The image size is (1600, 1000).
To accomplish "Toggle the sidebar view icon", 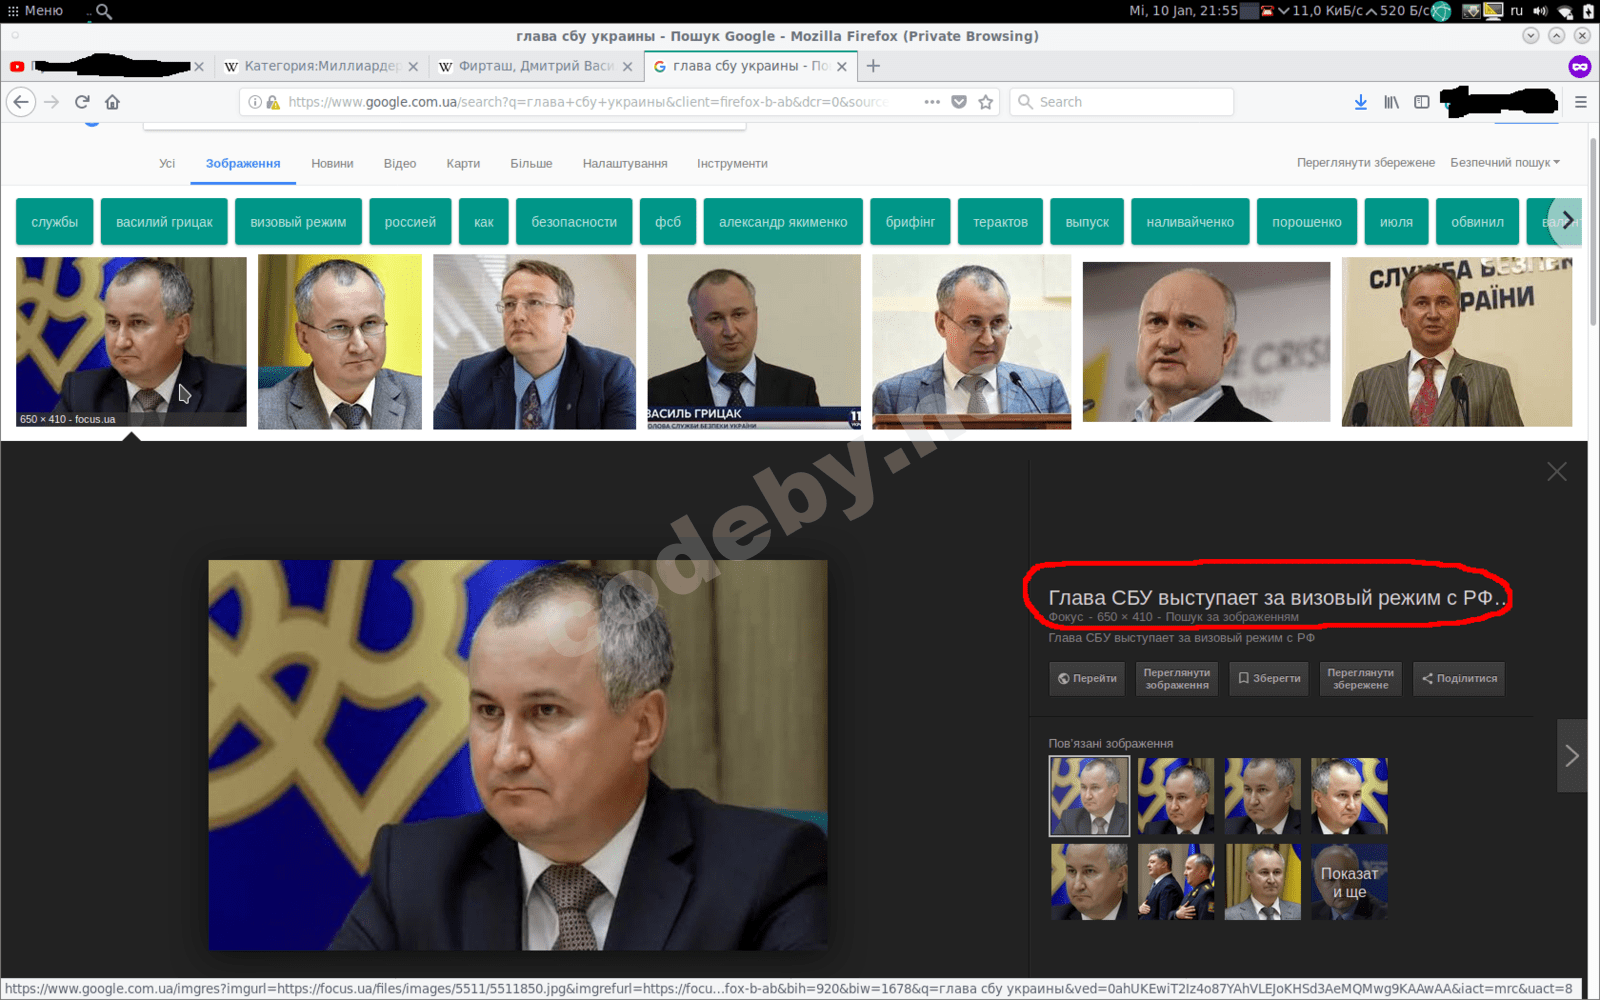I will tap(1421, 102).
